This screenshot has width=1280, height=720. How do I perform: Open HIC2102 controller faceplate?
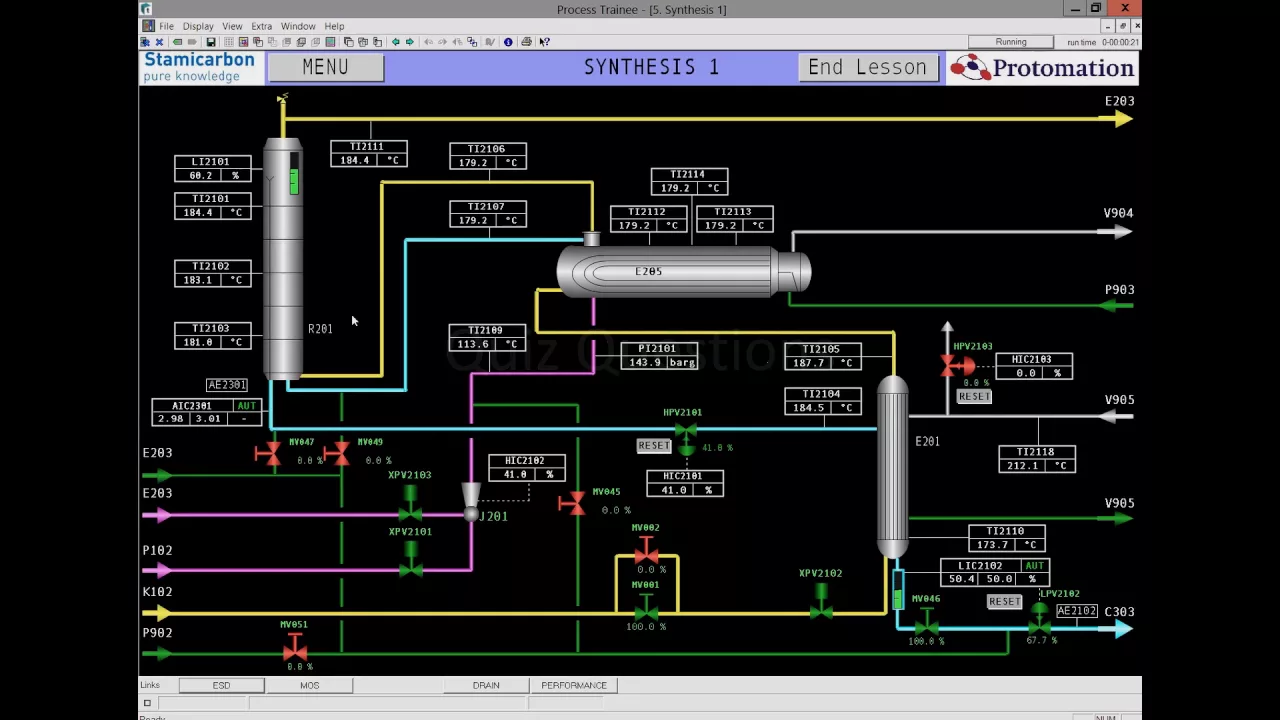(527, 467)
